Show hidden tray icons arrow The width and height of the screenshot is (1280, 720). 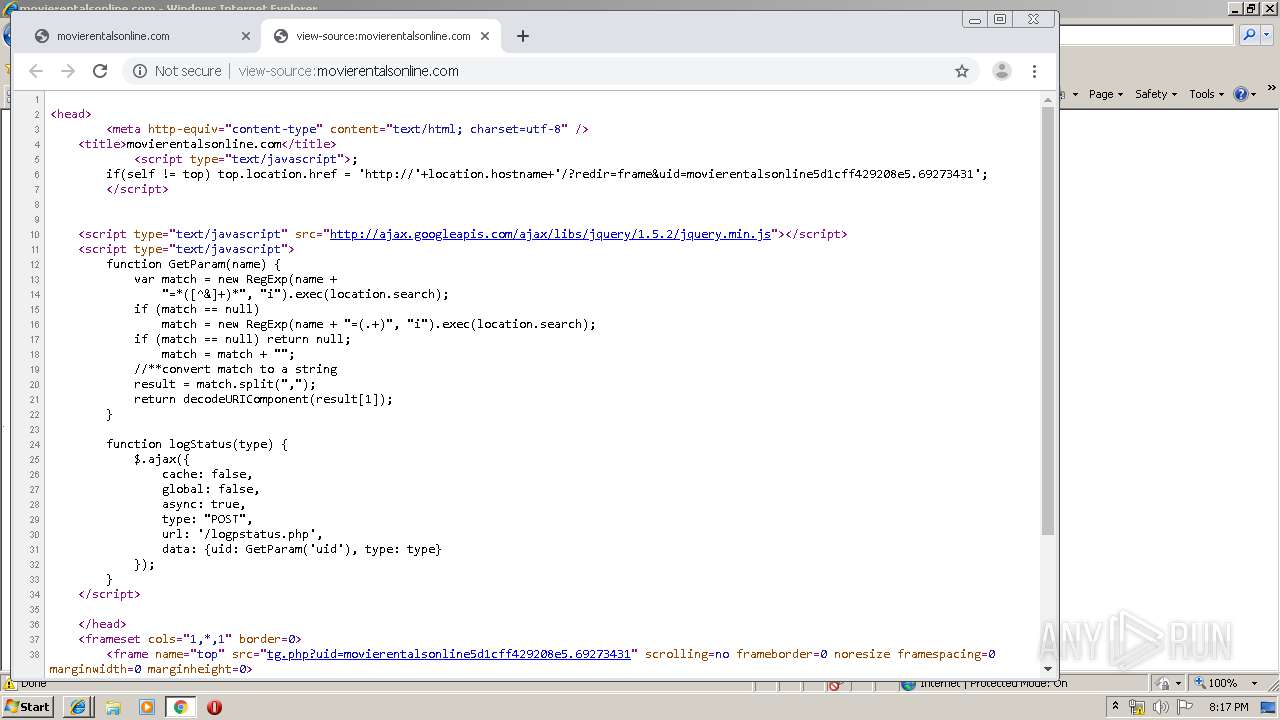[x=1115, y=707]
